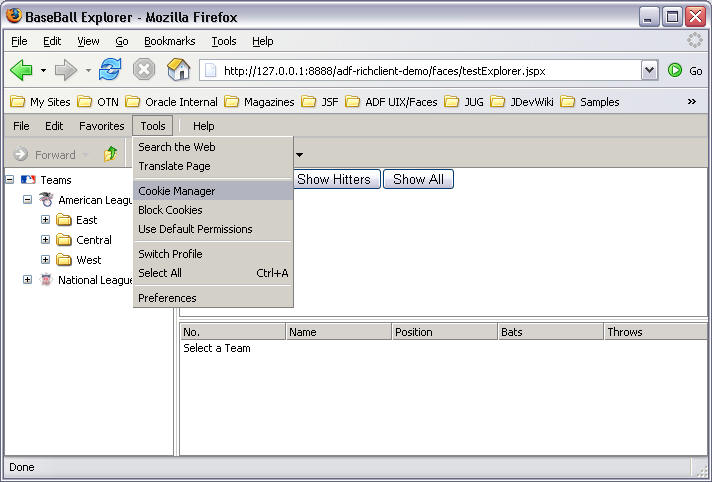Open the Firefox Help menu
Image resolution: width=712 pixels, height=482 pixels.
[x=262, y=41]
